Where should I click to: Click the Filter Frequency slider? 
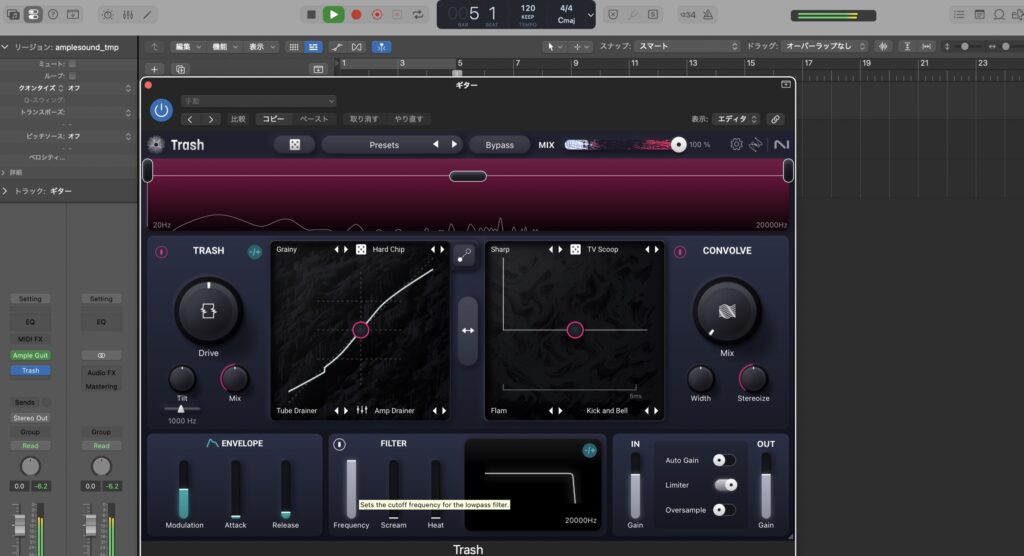tap(351, 489)
